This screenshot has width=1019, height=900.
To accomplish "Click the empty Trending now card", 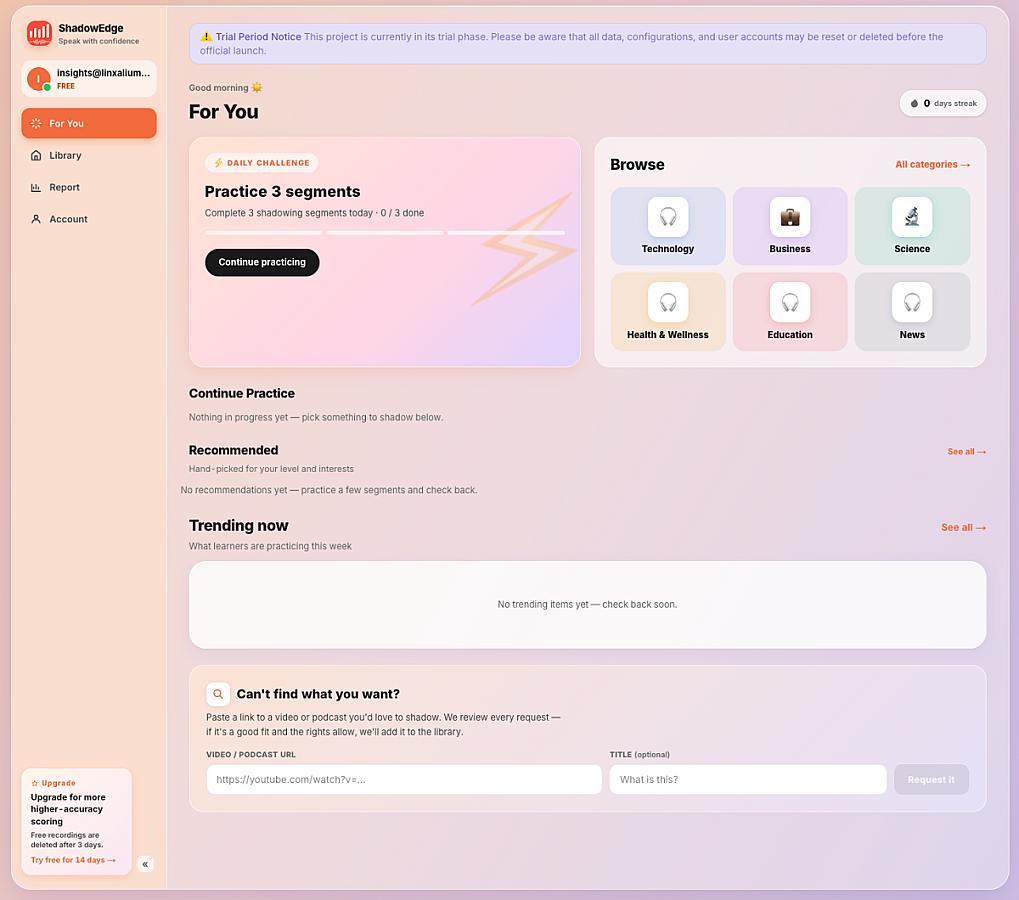I will [x=587, y=604].
